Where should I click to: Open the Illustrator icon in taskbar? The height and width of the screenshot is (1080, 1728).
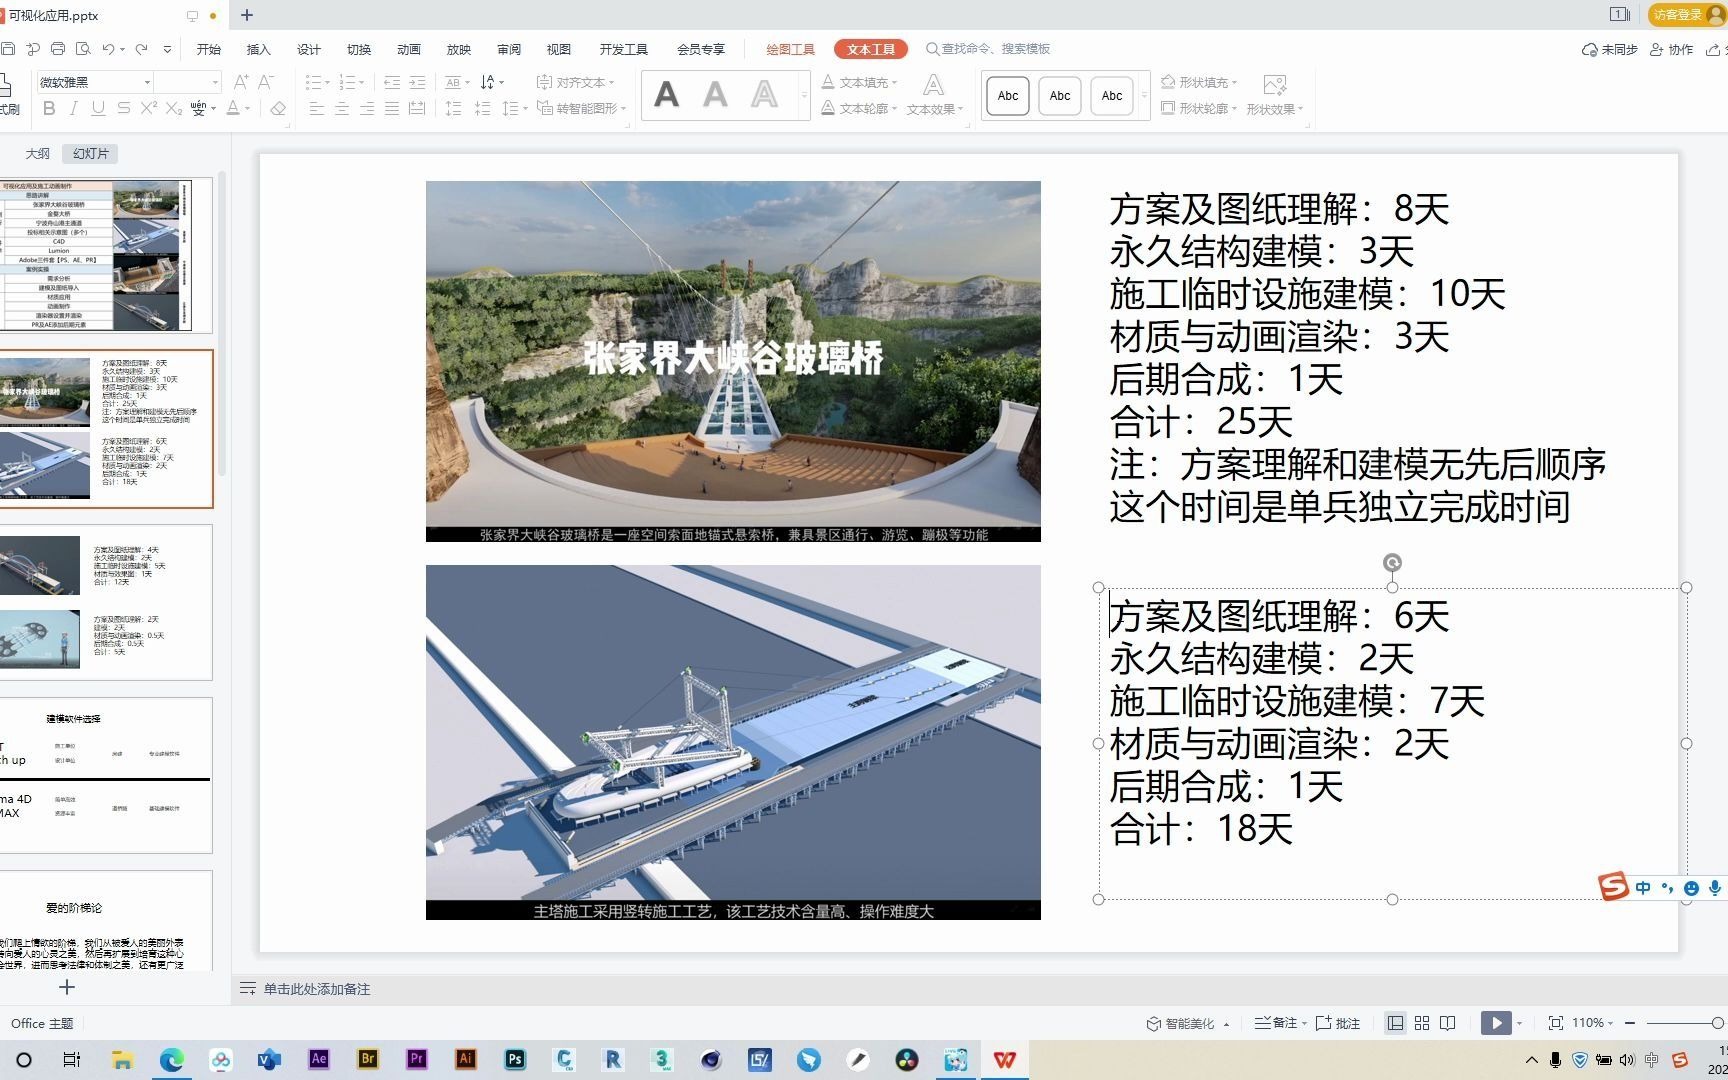466,1059
